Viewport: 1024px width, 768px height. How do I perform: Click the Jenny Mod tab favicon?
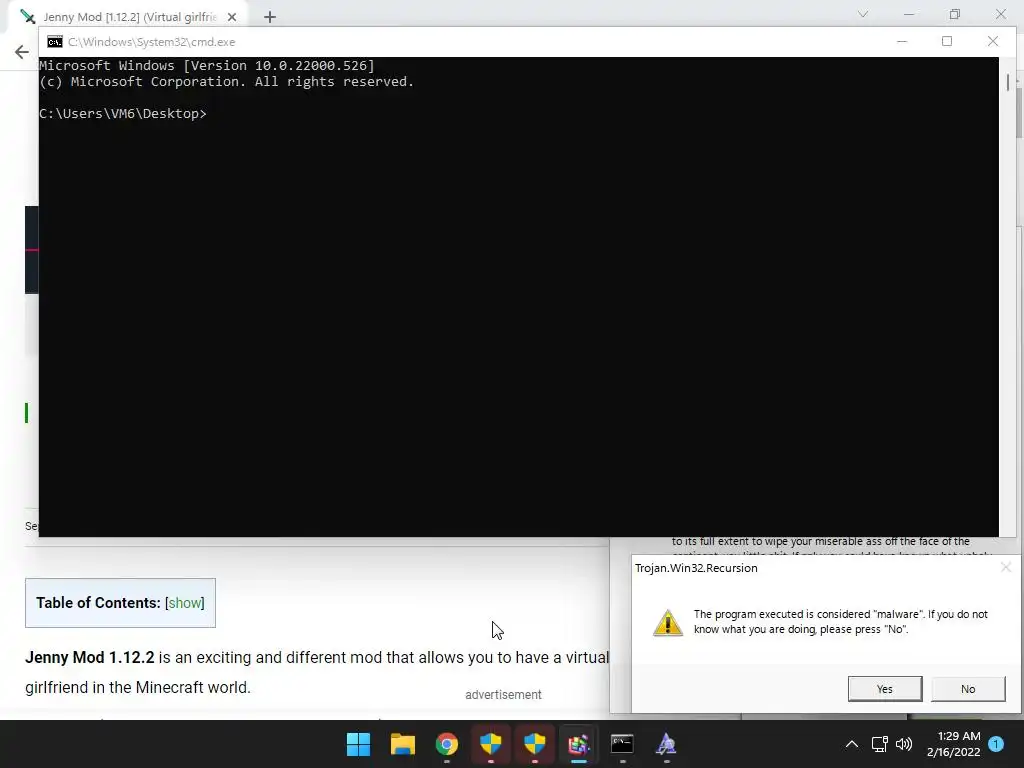pos(28,17)
